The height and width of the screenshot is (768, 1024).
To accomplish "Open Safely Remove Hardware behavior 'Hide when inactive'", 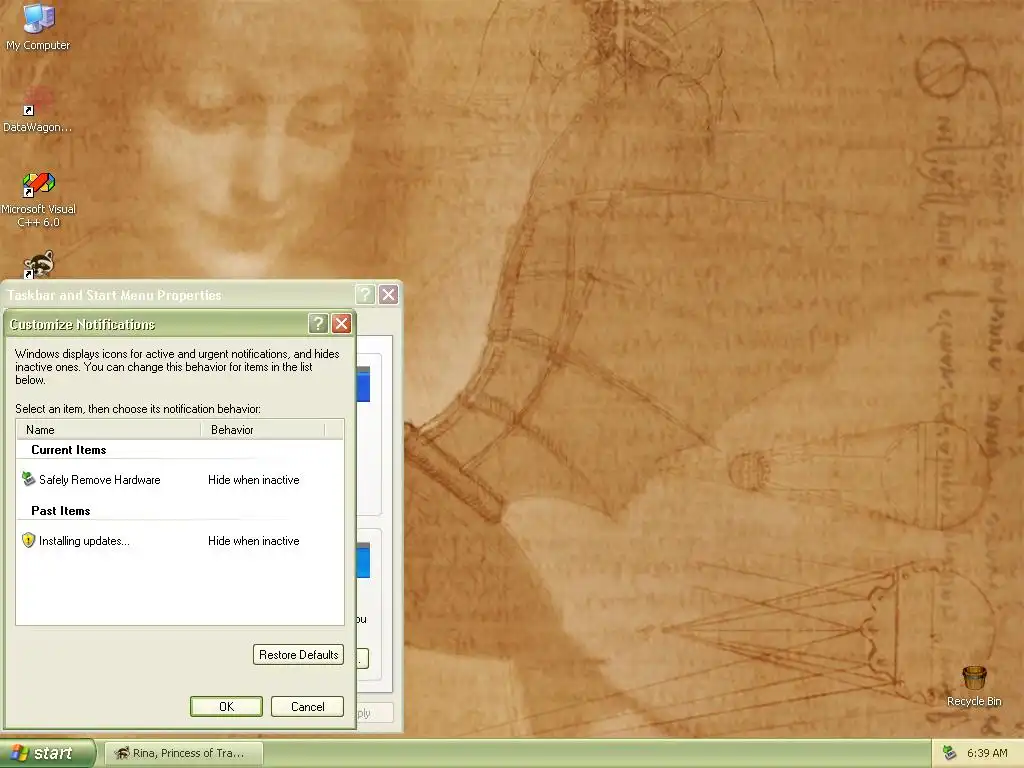I will [x=253, y=479].
